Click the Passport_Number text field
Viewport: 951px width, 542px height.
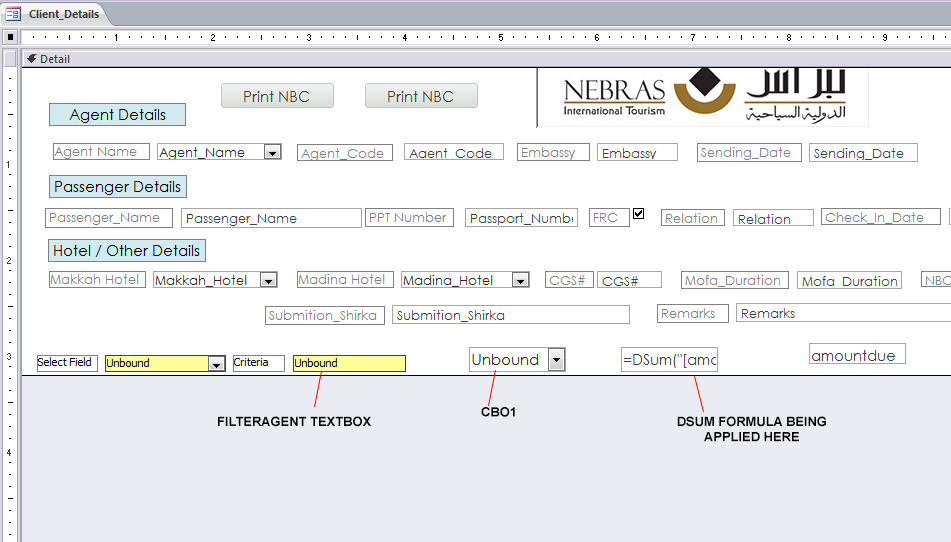coord(522,218)
